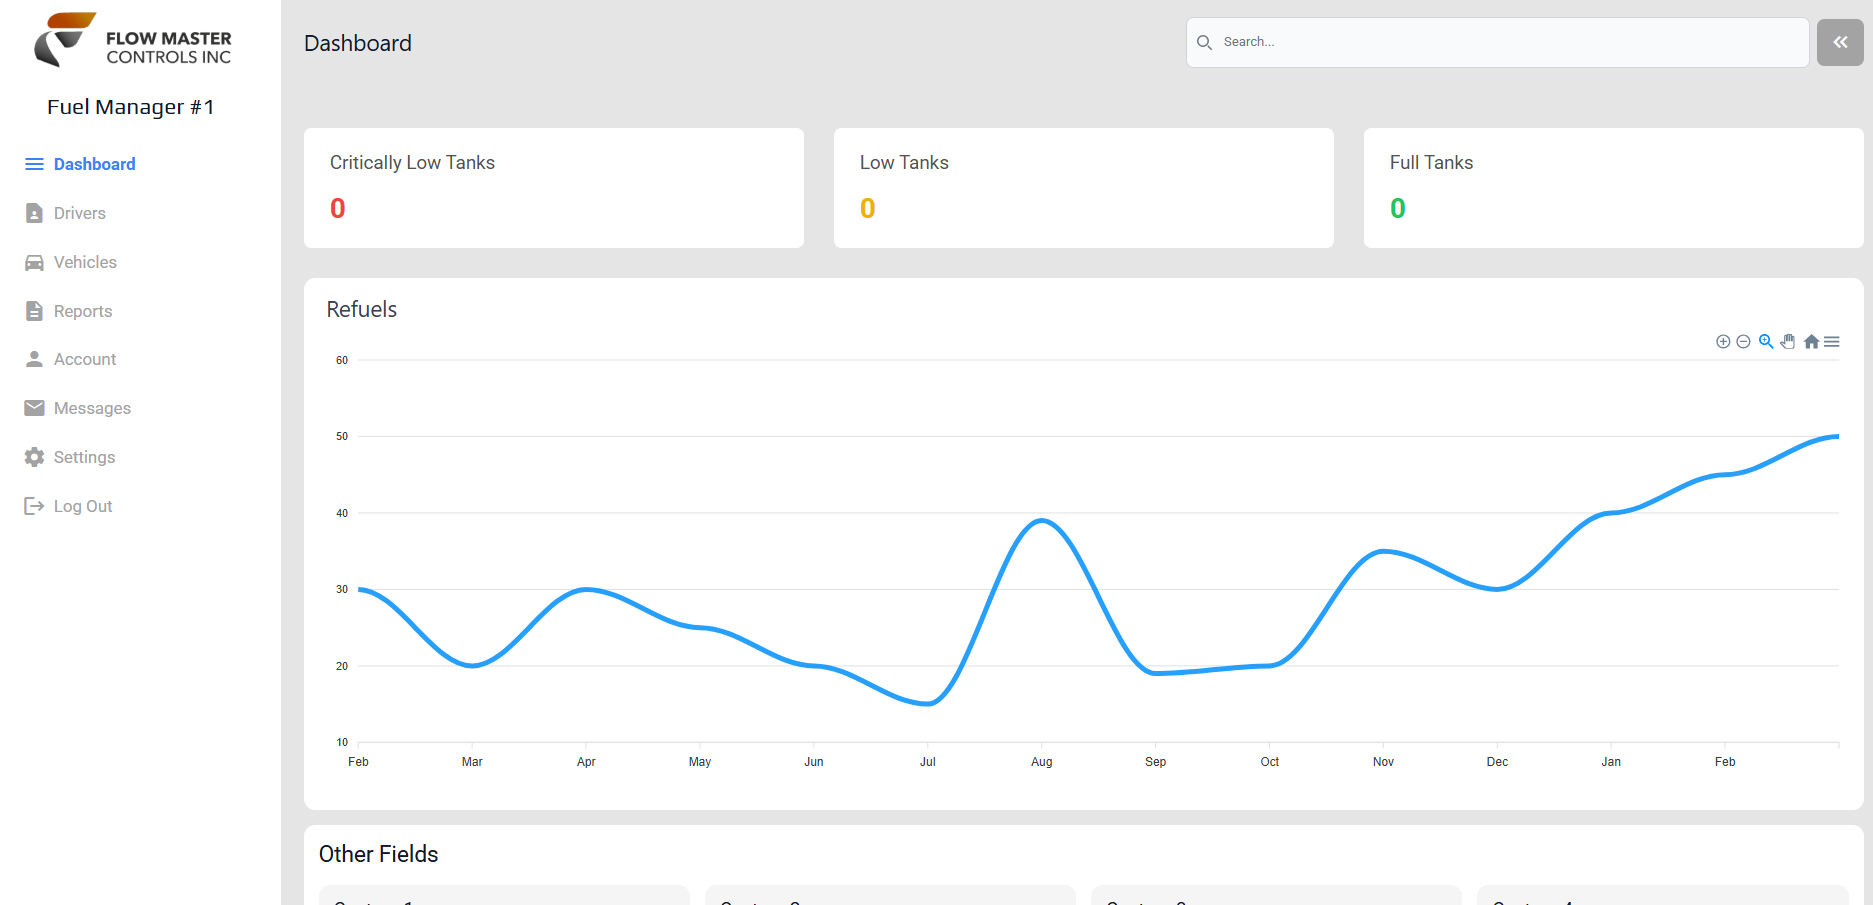1873x905 pixels.
Task: Toggle selection zoom tool on chart
Action: tap(1766, 342)
